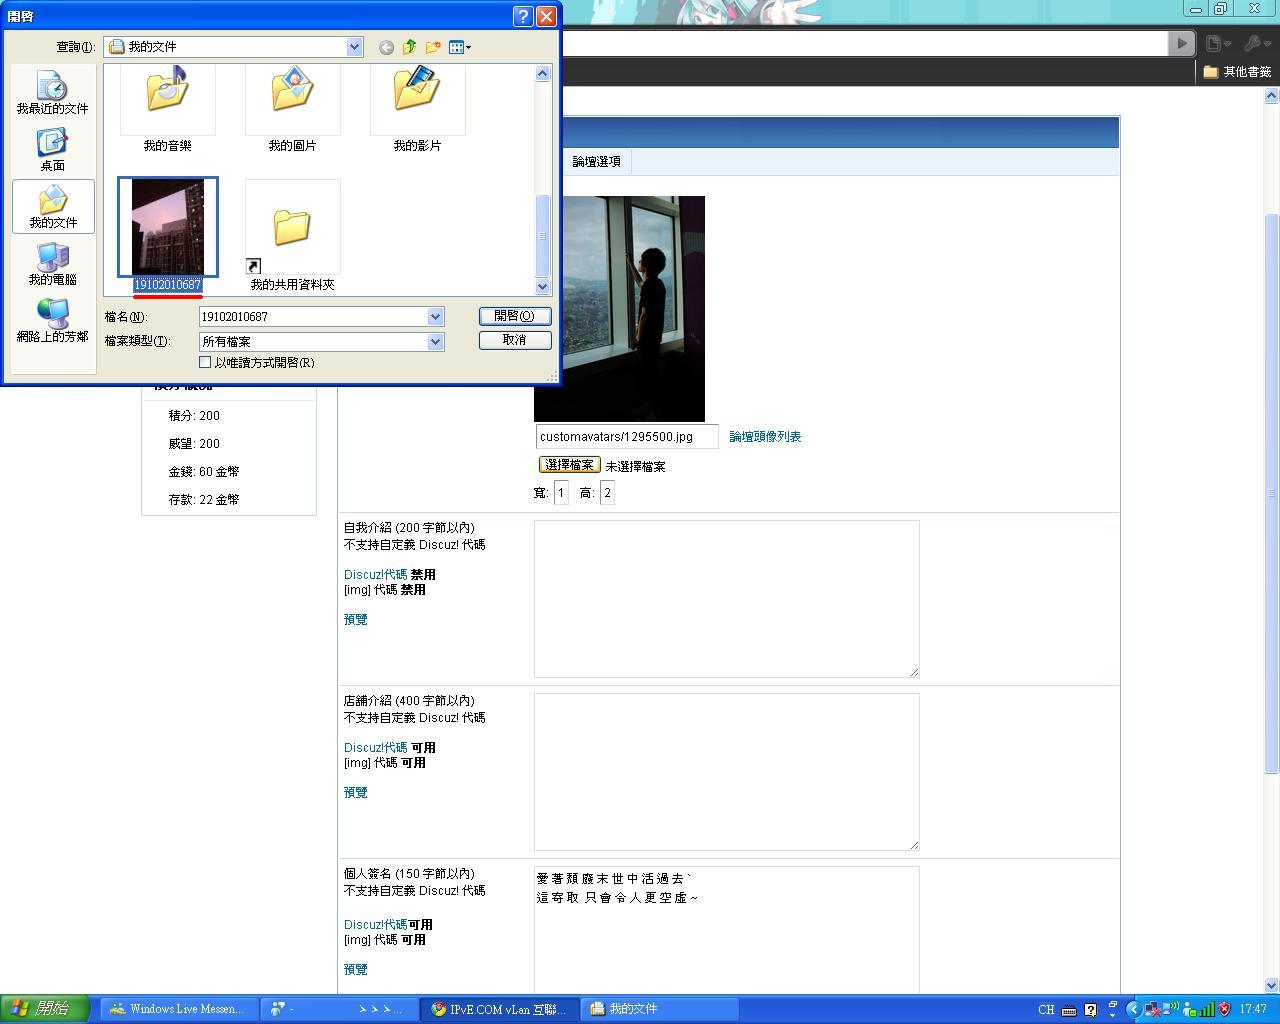The height and width of the screenshot is (1024, 1280).
Task: Click the tray help question mark icon
Action: (x=1090, y=1010)
